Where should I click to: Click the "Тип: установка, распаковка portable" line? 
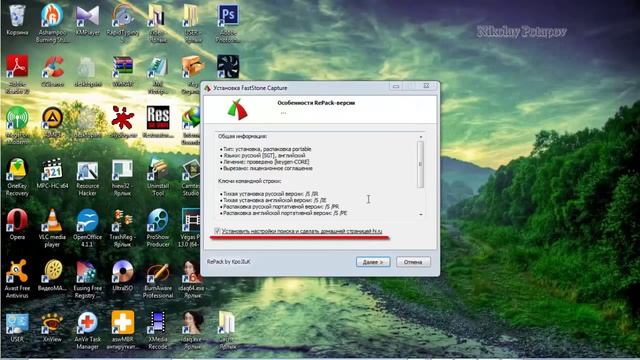point(267,149)
